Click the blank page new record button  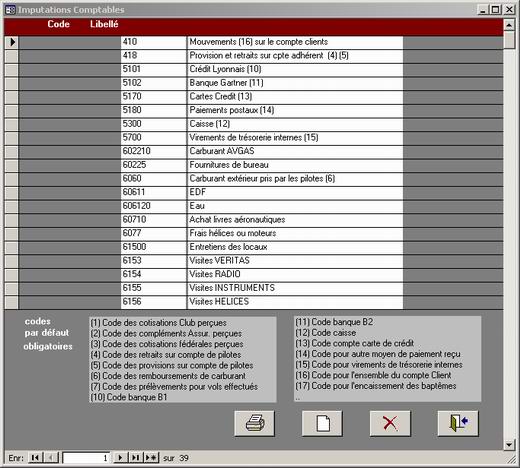click(322, 423)
